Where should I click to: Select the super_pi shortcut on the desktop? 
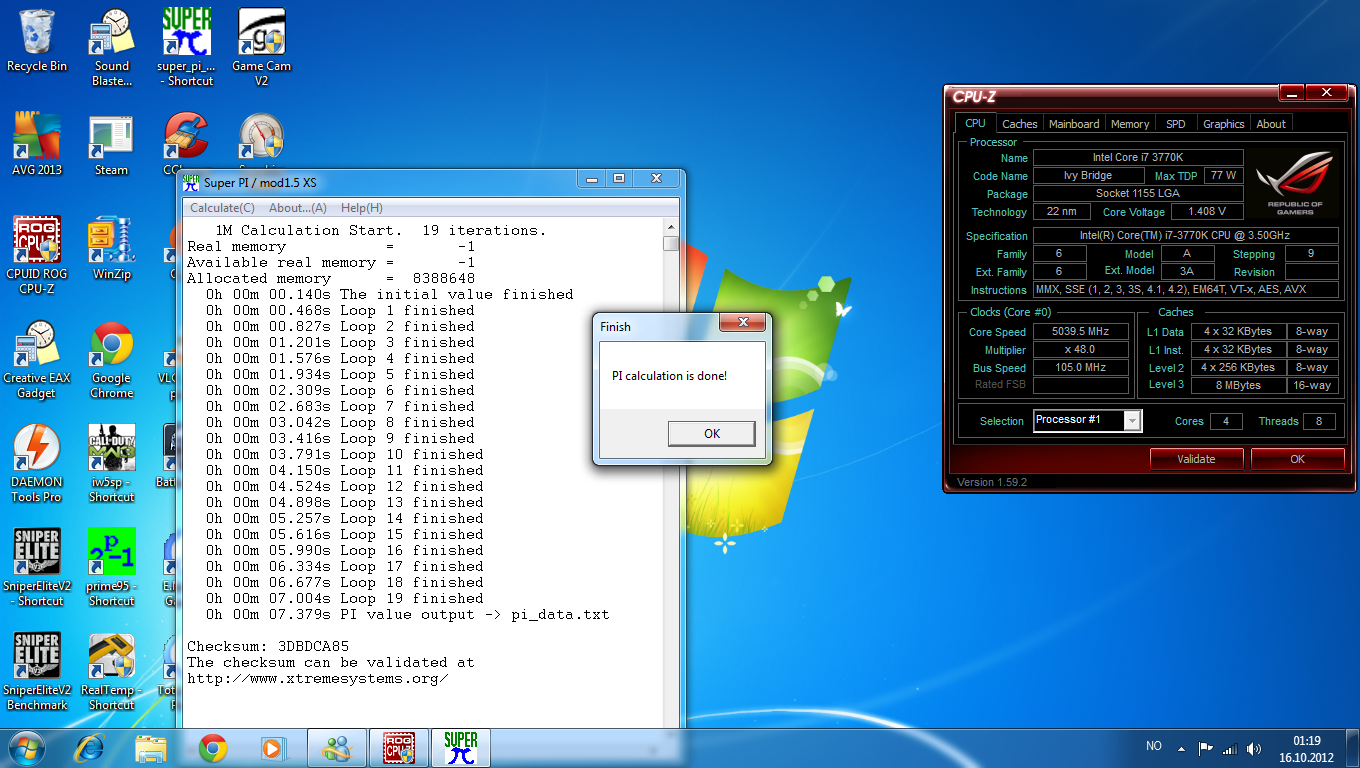click(186, 47)
